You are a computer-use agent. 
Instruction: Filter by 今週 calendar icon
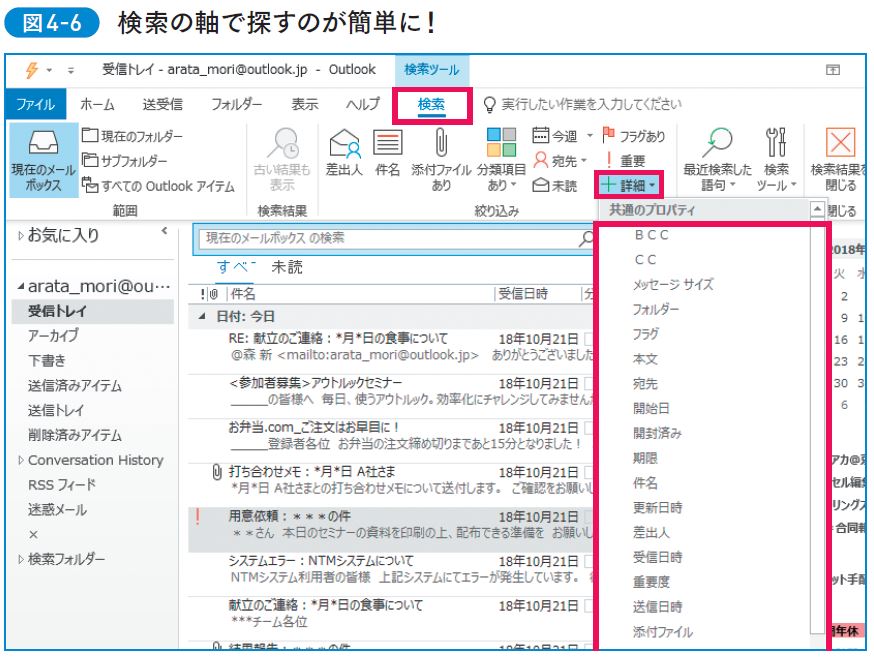point(540,135)
